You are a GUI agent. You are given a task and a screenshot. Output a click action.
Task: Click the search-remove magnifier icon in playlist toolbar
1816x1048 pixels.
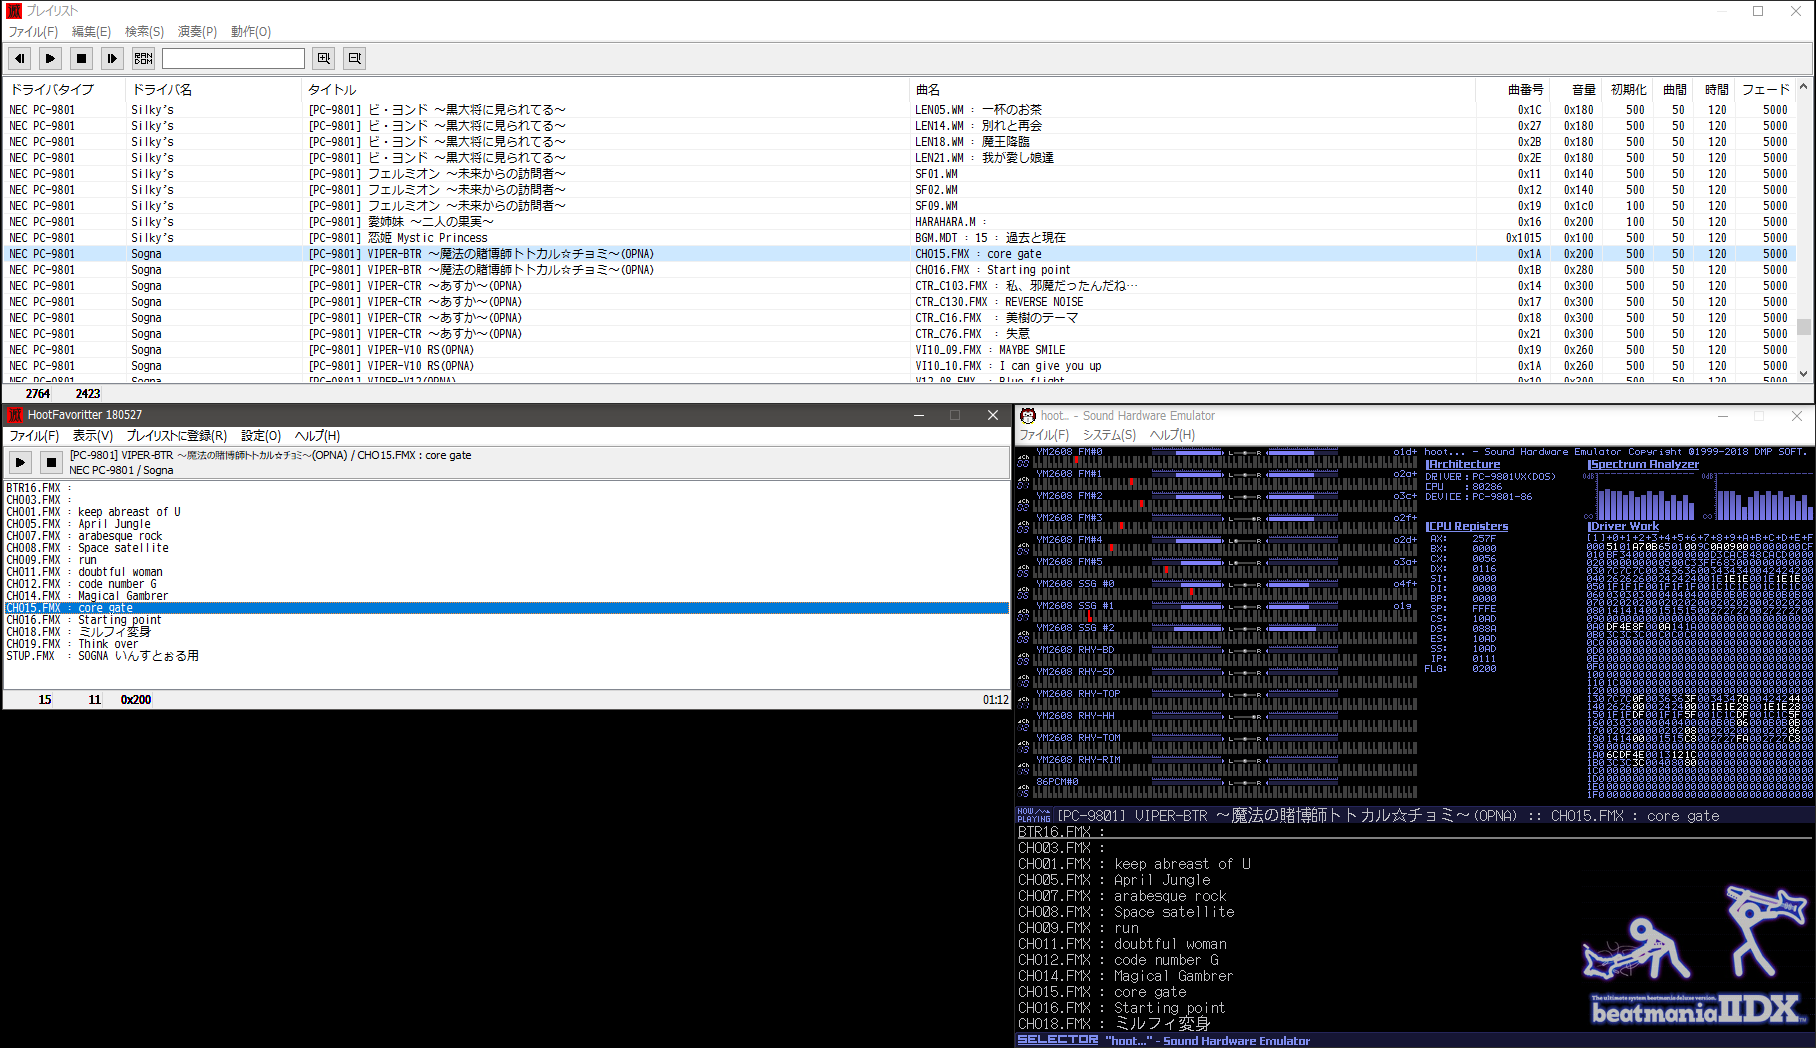[x=354, y=58]
